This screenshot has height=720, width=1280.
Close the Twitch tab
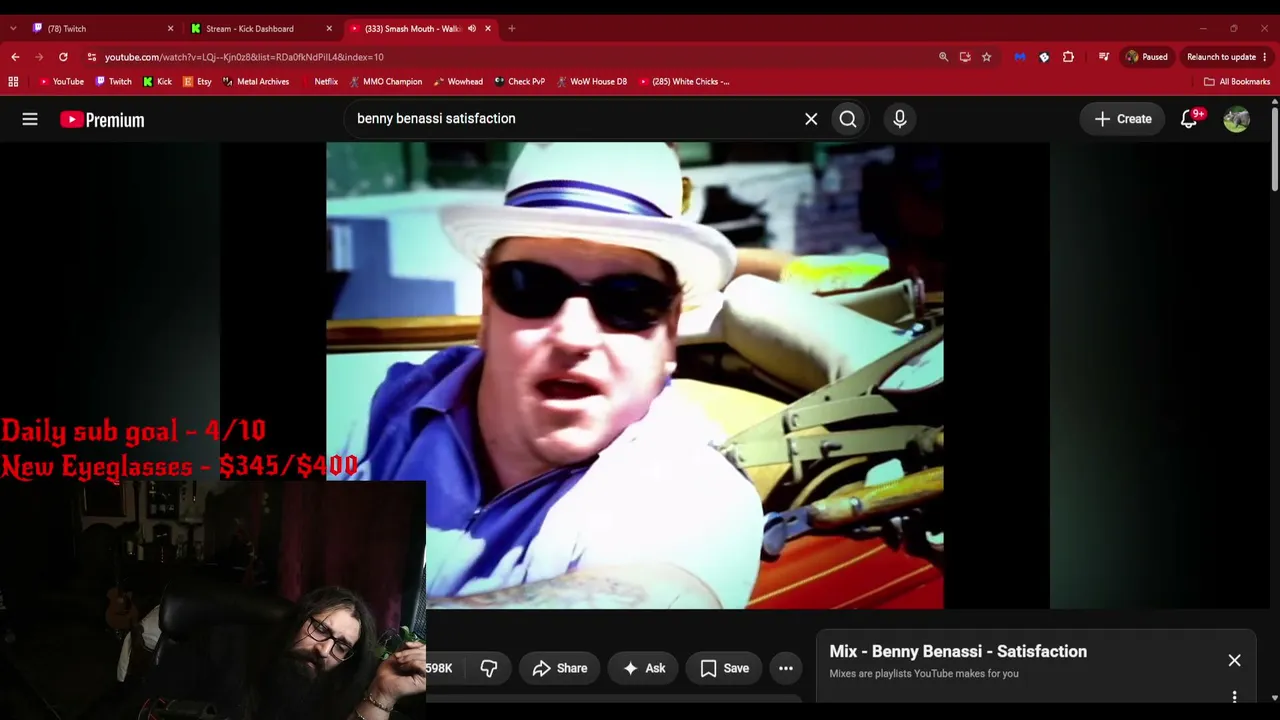pos(170,29)
